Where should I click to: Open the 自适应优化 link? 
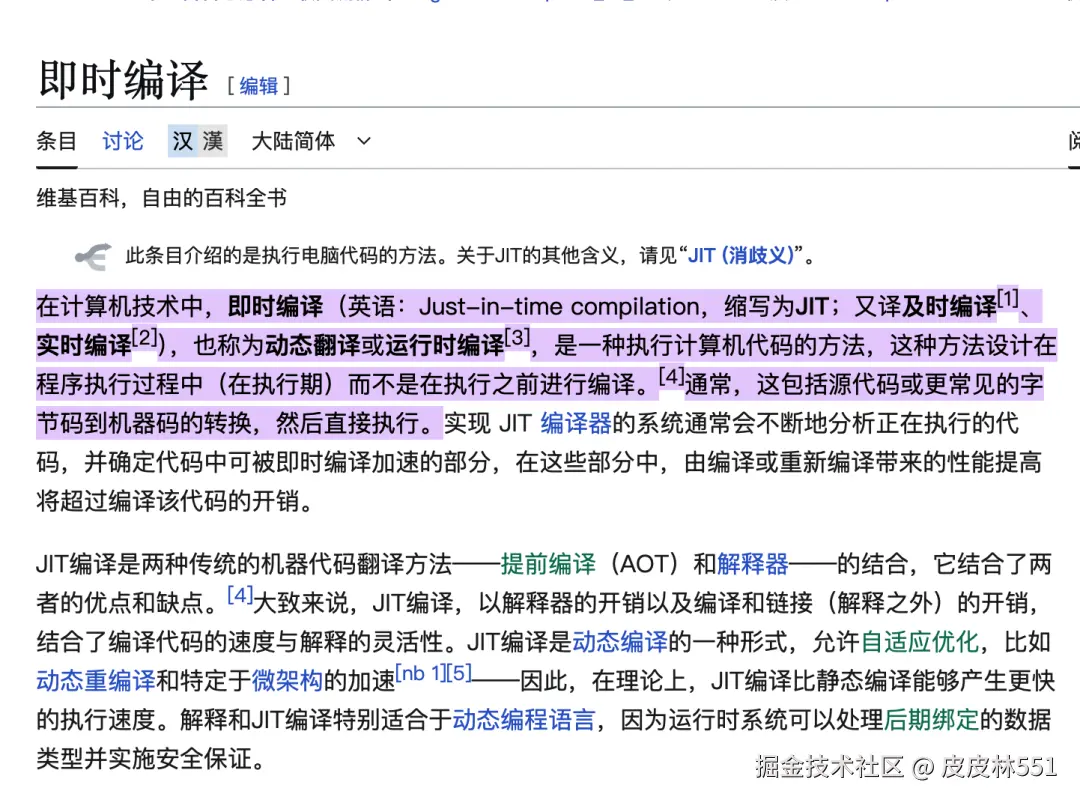point(921,641)
